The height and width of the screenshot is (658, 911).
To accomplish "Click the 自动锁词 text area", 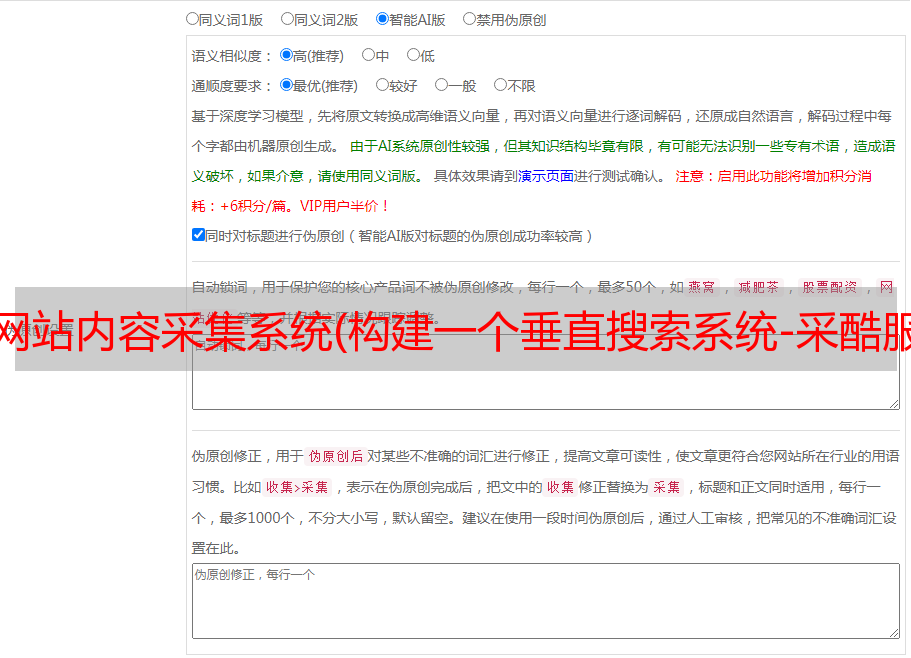I will point(546,372).
